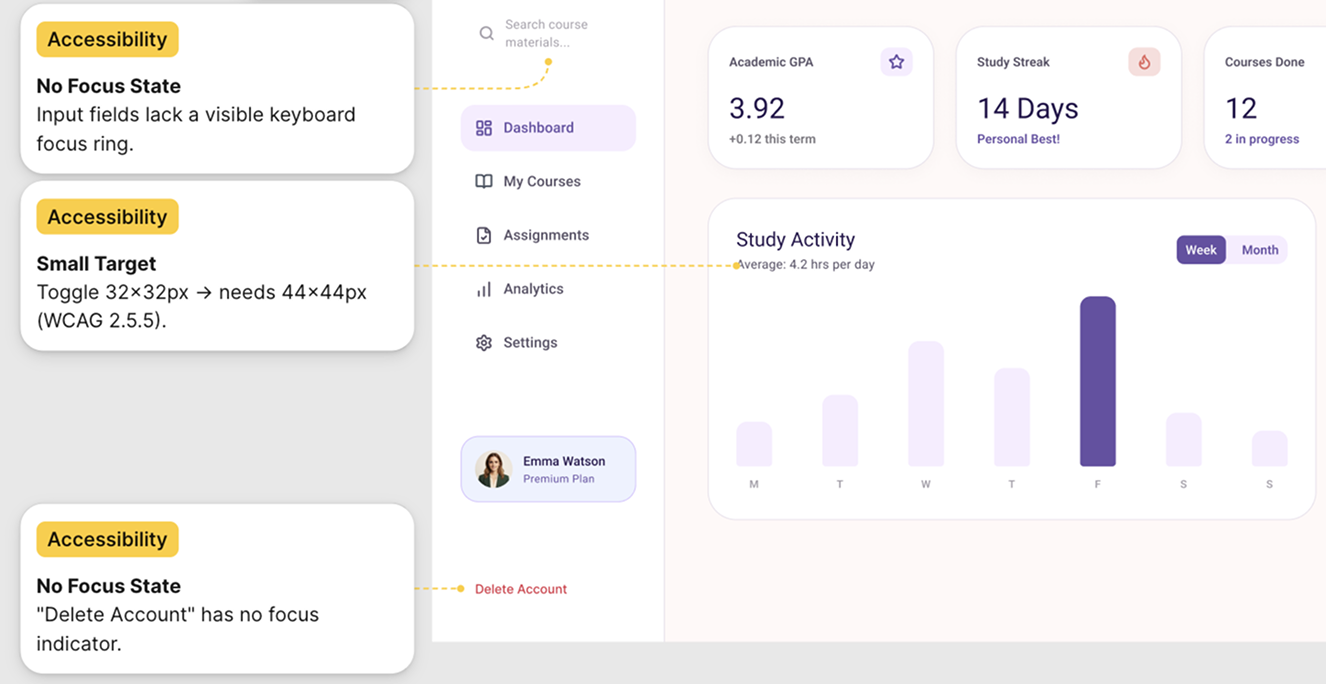
Task: Click the bar chart icon beside Analytics
Action: coord(484,289)
